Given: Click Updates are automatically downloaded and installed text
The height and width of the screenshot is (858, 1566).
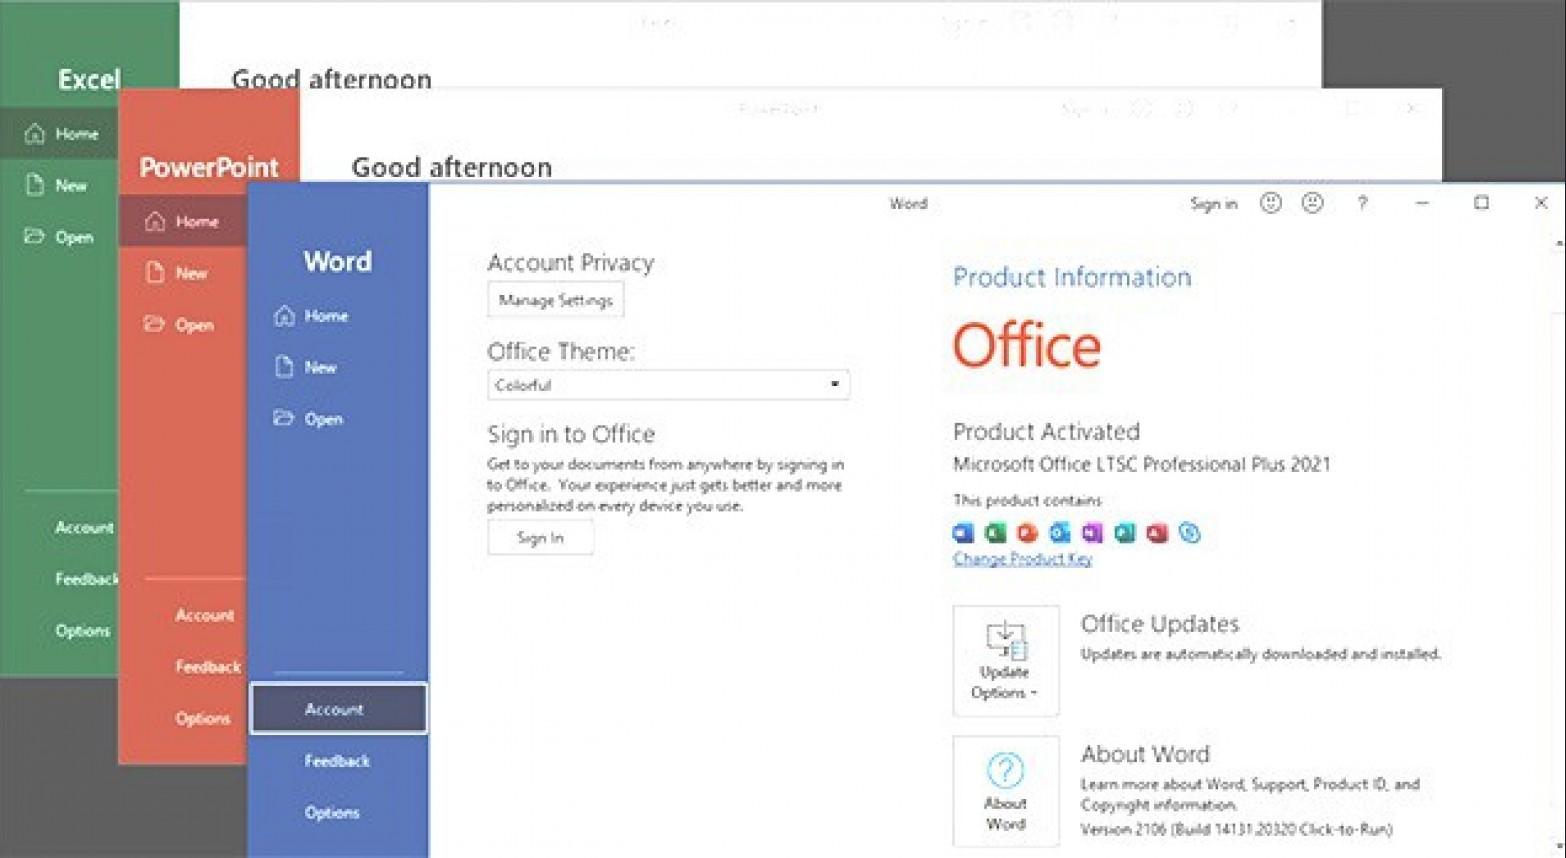Looking at the screenshot, I should 1261,654.
